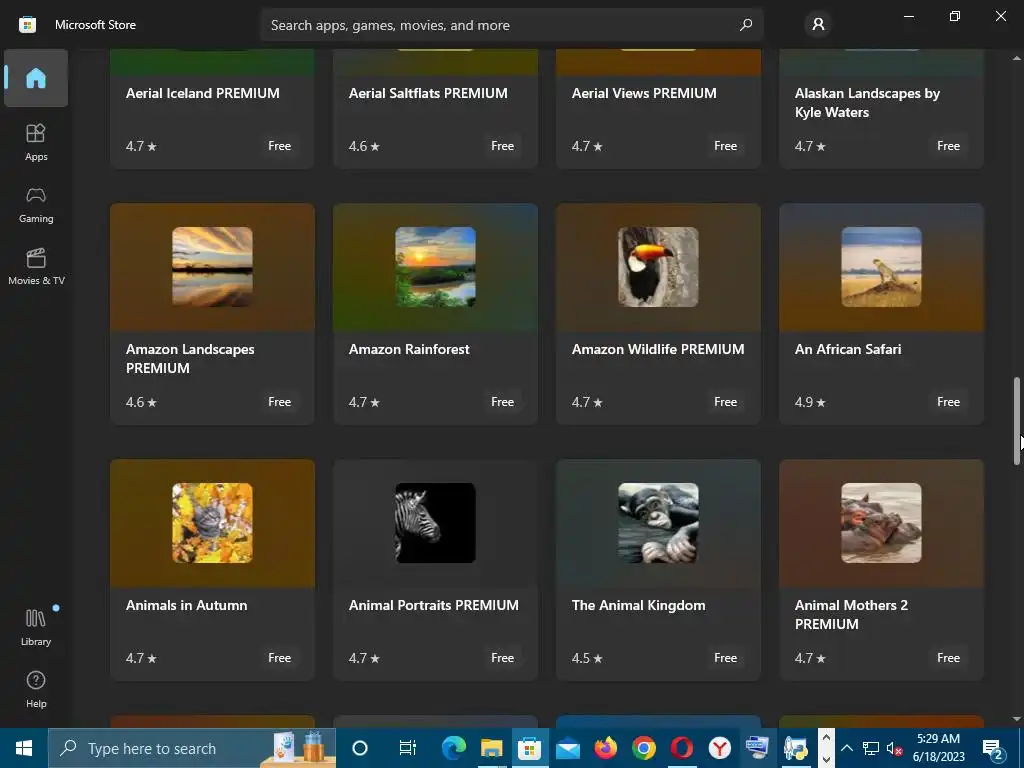Click Free on Animals in Autumn card
Image resolution: width=1024 pixels, height=768 pixels.
280,658
